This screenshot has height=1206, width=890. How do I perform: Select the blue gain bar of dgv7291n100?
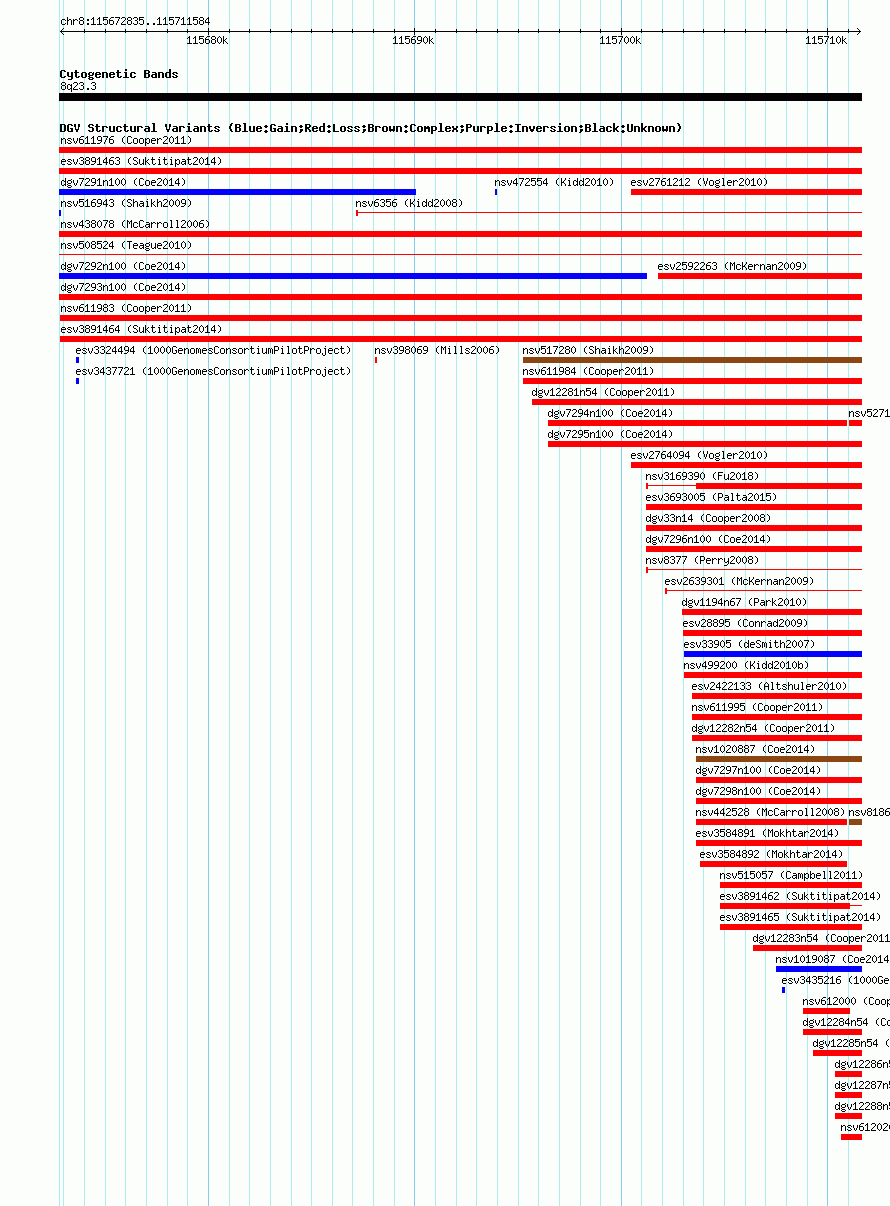click(x=238, y=192)
